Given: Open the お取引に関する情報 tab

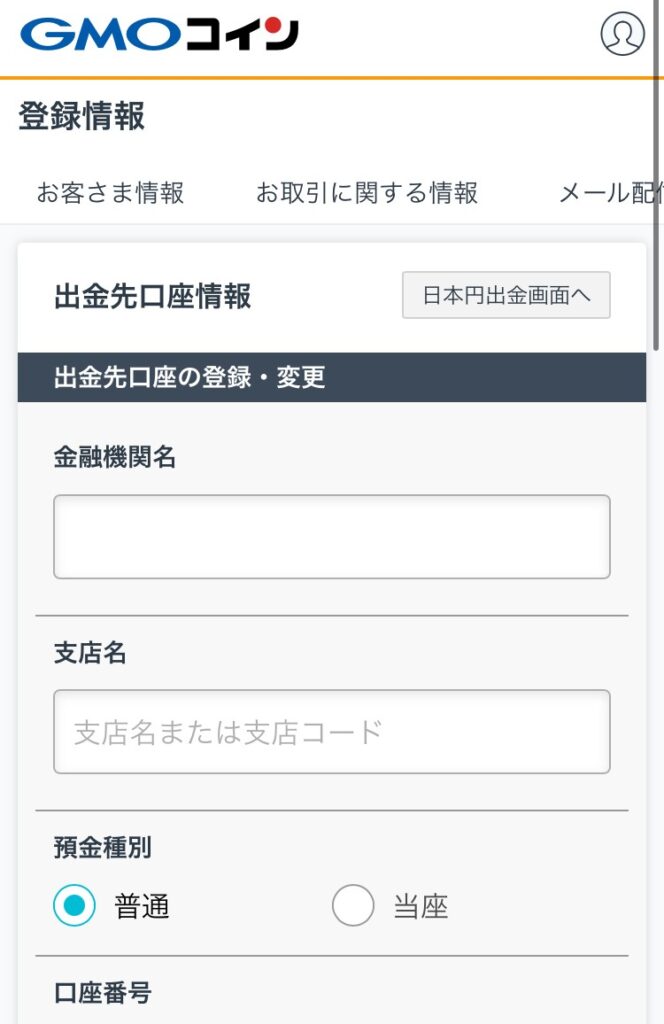Looking at the screenshot, I should 367,192.
